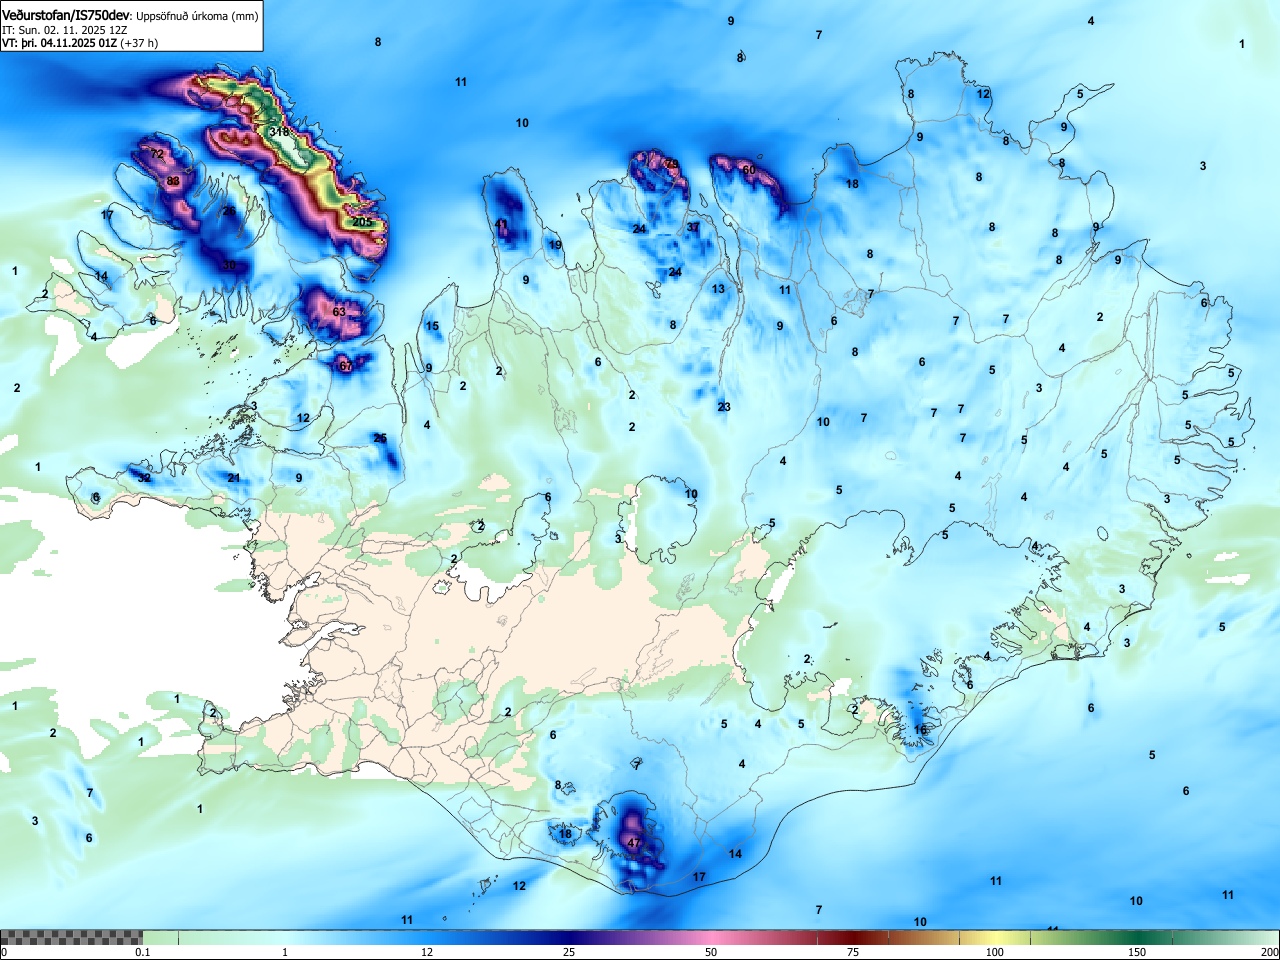Click the 23 precipitation value

pyautogui.click(x=724, y=407)
